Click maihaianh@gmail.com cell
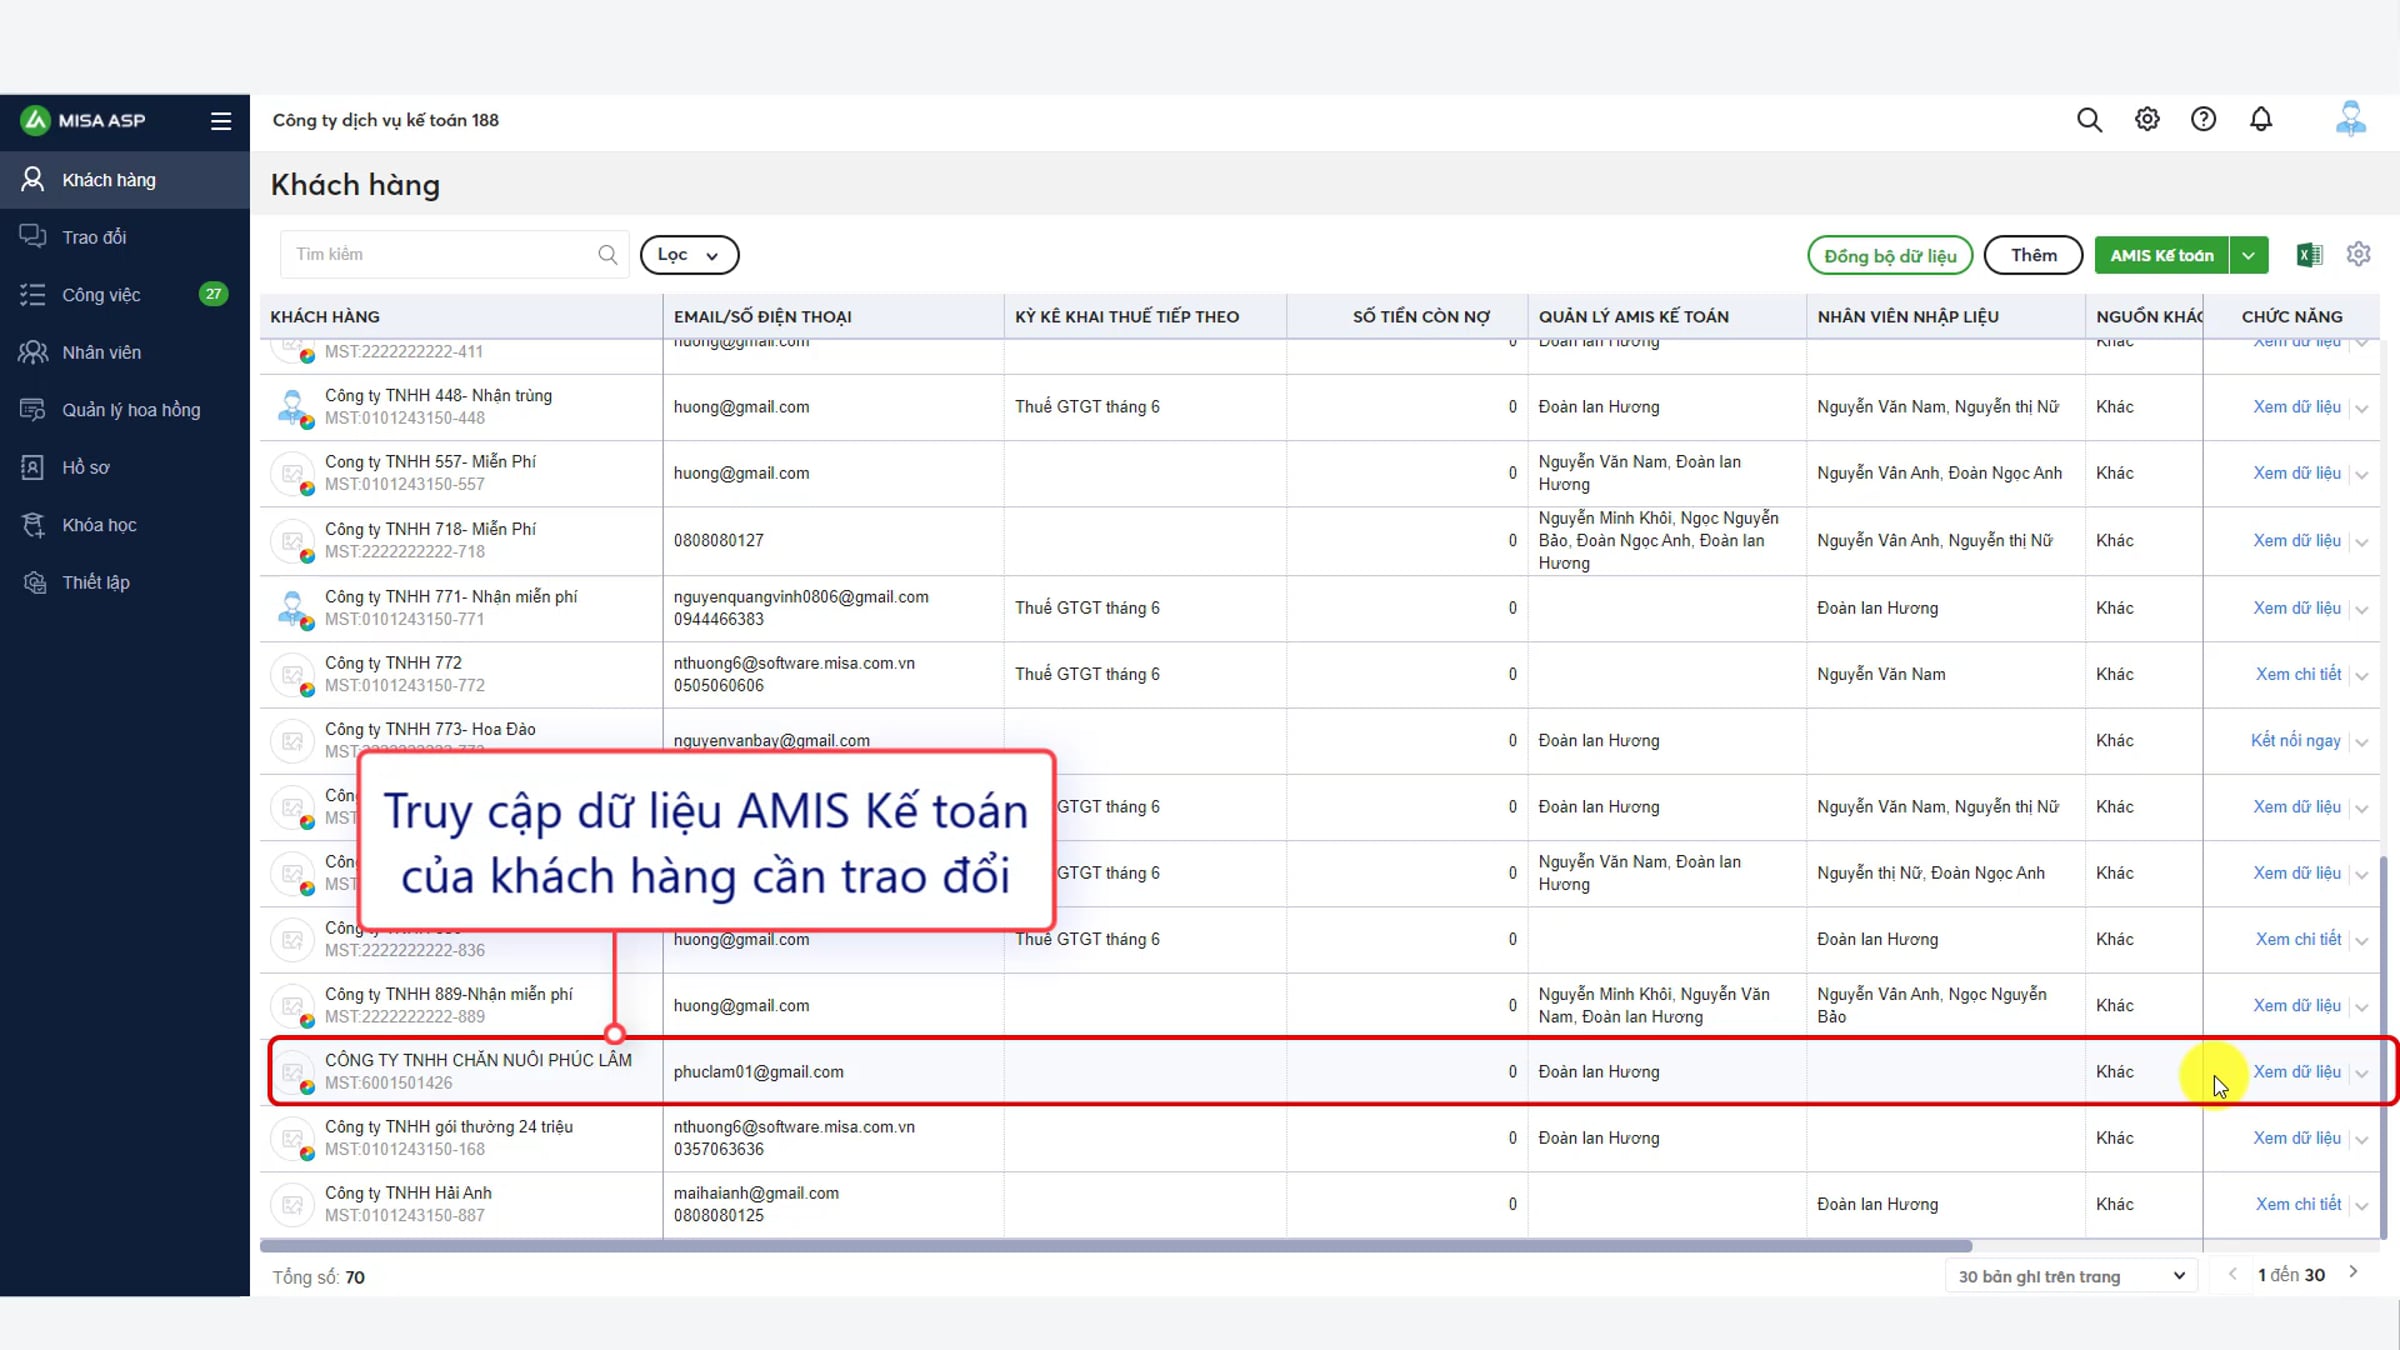The width and height of the screenshot is (2400, 1350). tap(756, 1193)
